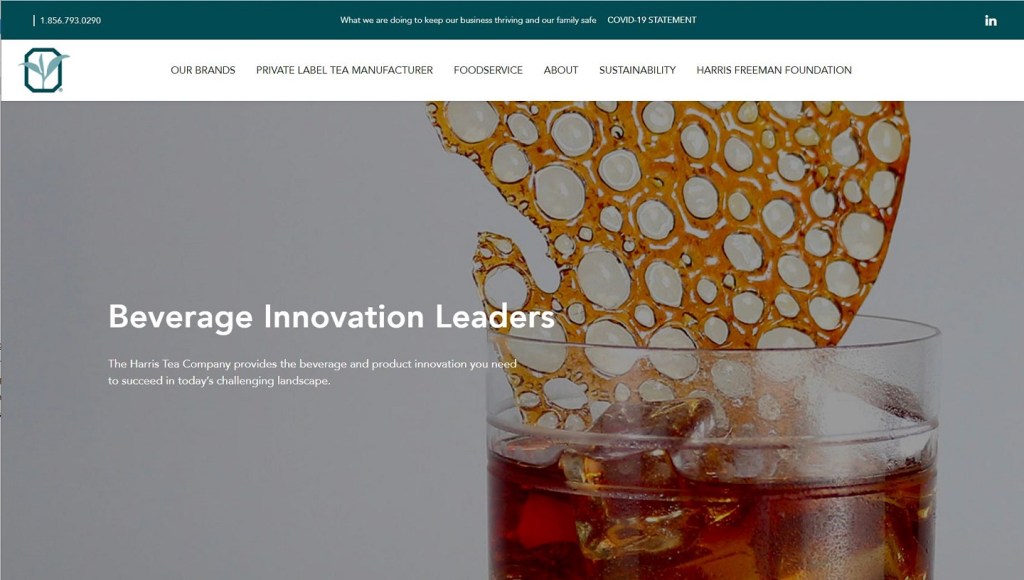Open HARRIS FREEMAN FOUNDATION nav item
1024x580 pixels.
[774, 70]
